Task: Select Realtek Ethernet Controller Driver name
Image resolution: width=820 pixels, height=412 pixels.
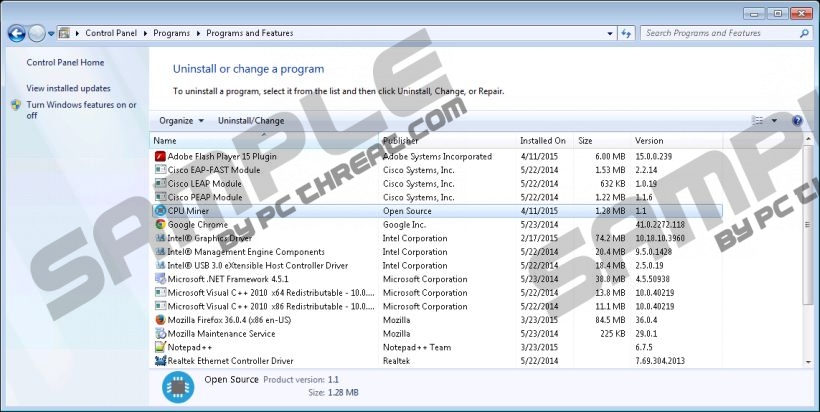Action: click(231, 360)
